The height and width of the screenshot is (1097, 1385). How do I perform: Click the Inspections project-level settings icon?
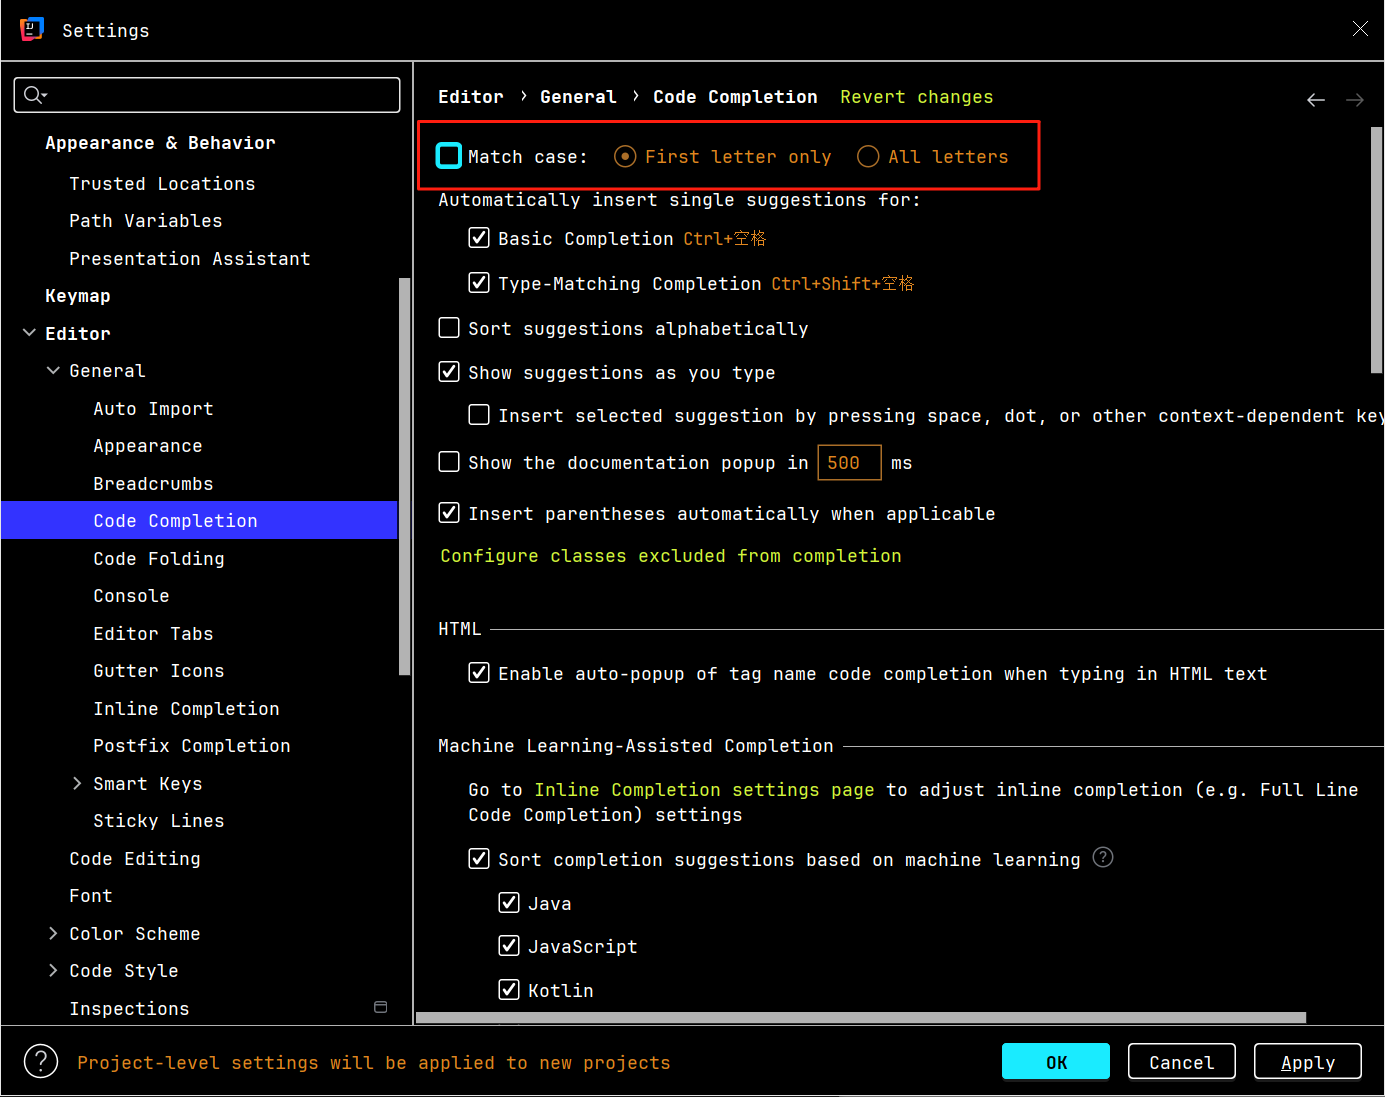[380, 1007]
